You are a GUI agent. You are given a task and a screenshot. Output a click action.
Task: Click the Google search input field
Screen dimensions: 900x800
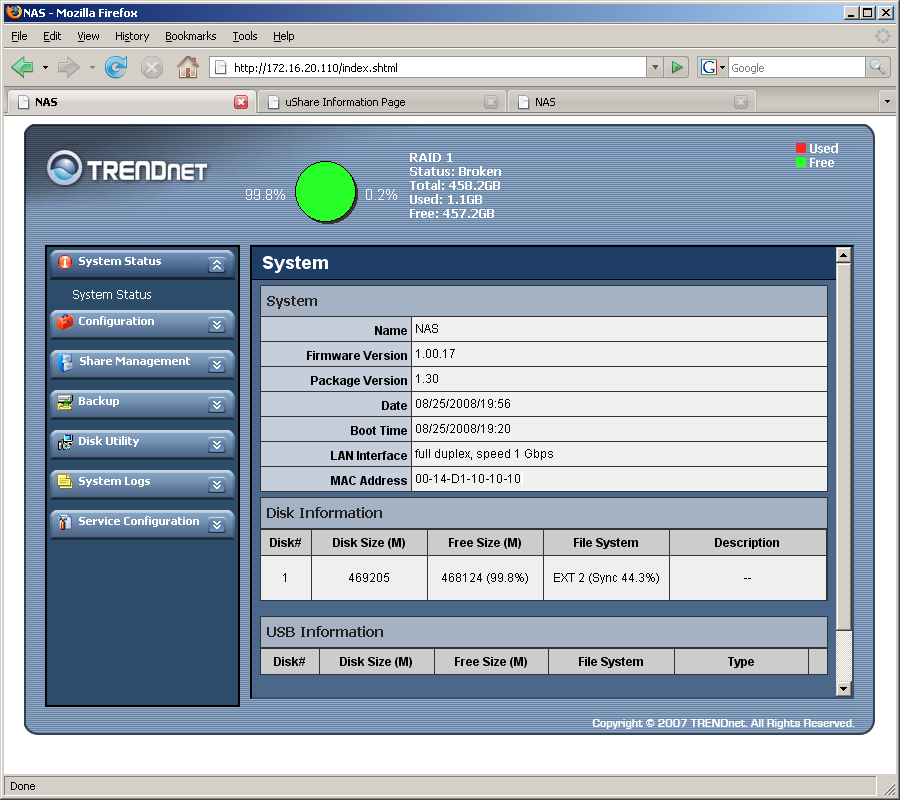click(797, 68)
